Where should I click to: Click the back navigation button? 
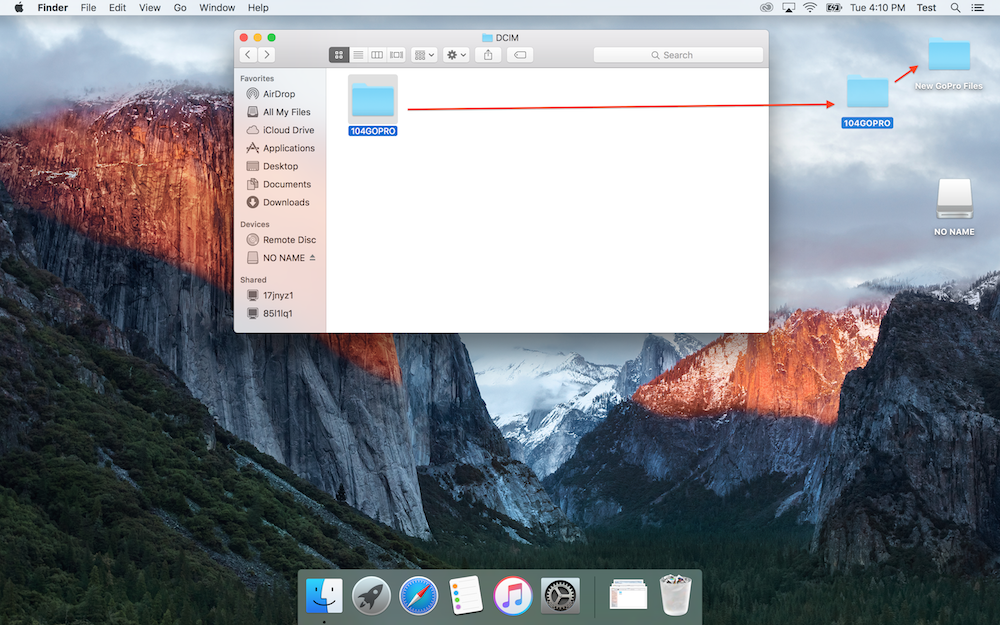pos(248,54)
